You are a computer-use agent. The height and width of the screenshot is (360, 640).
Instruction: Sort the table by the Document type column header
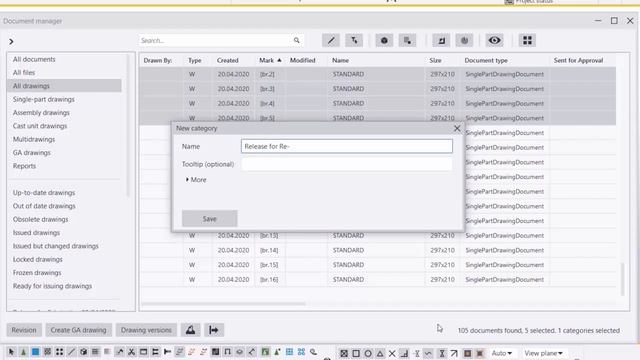[486, 60]
